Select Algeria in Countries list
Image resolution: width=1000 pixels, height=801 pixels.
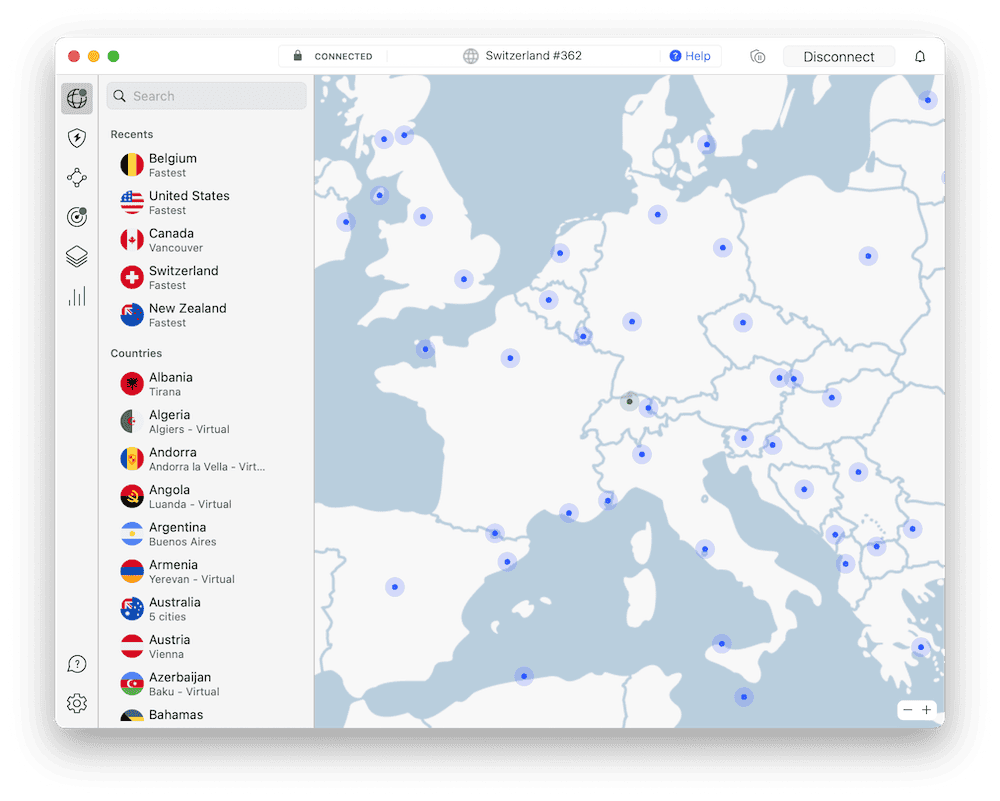point(207,422)
